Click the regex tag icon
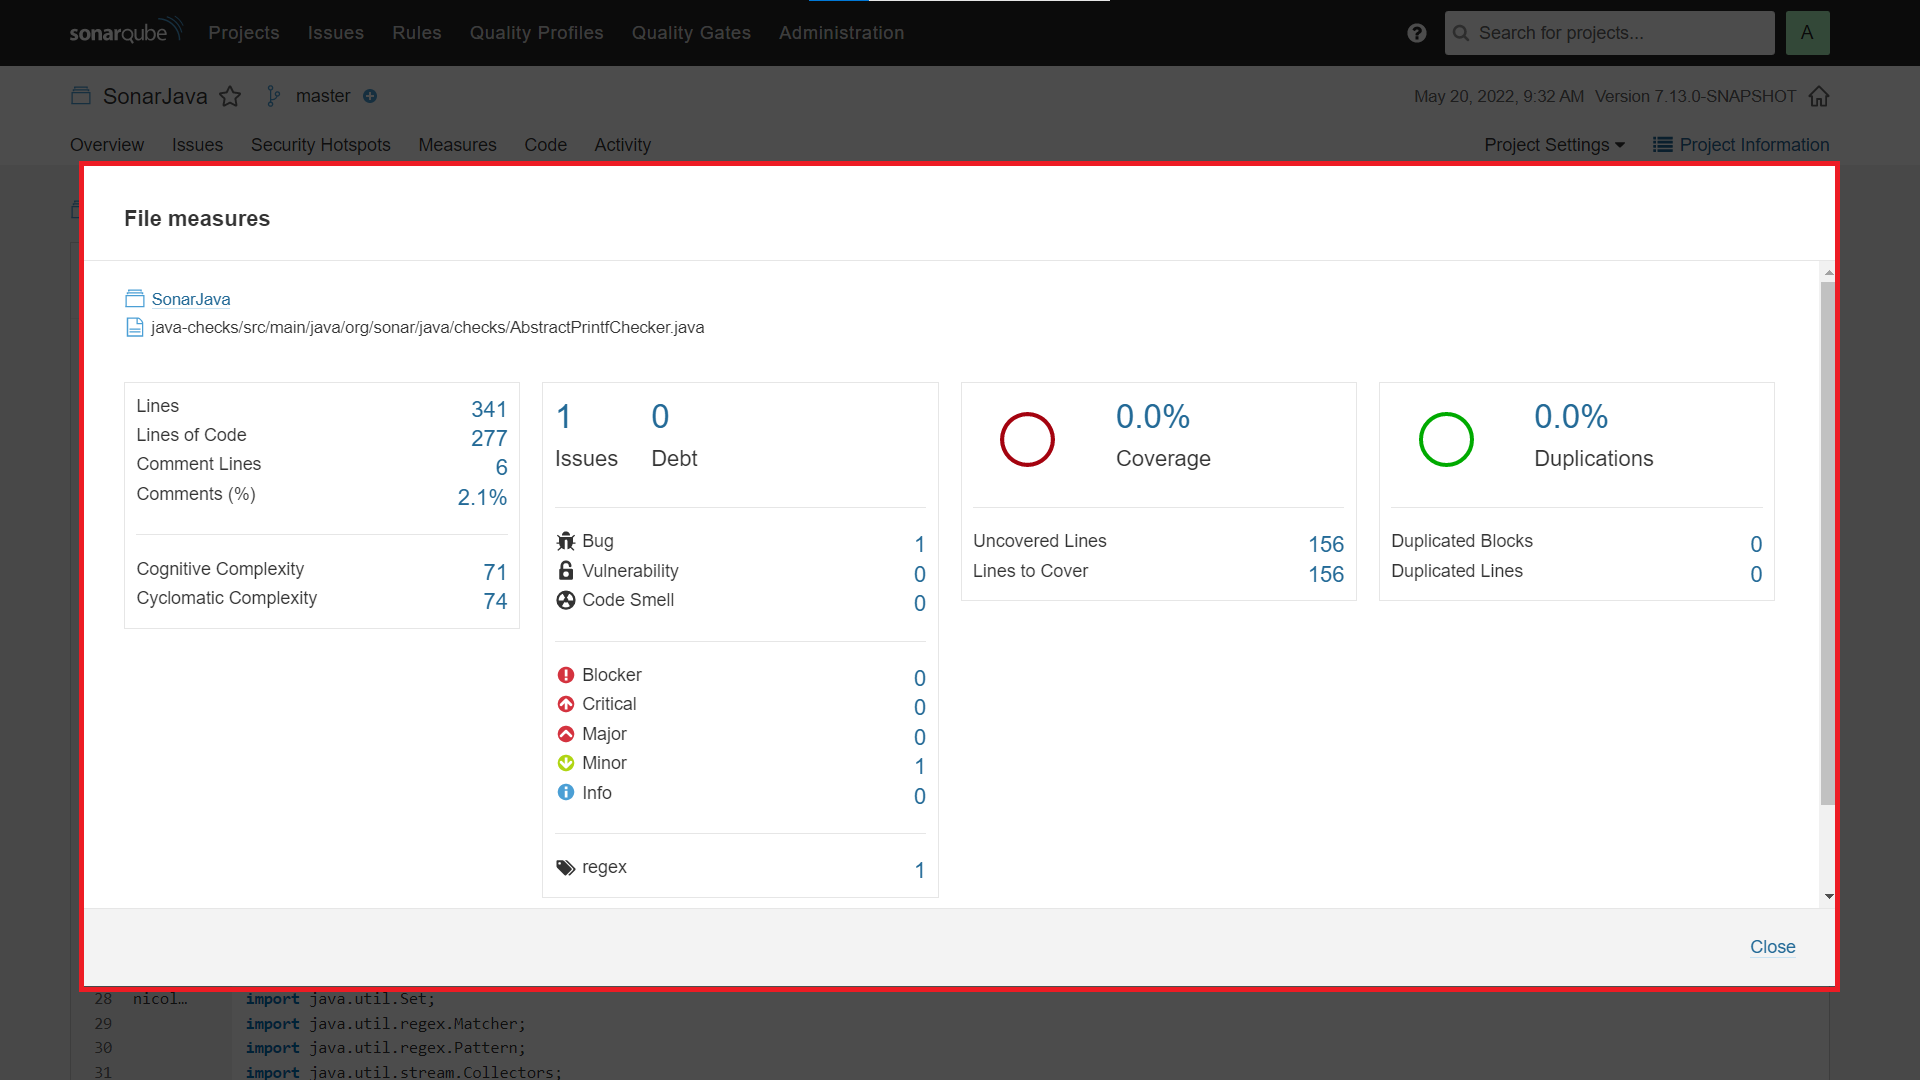Image resolution: width=1920 pixels, height=1080 pixels. click(x=566, y=867)
